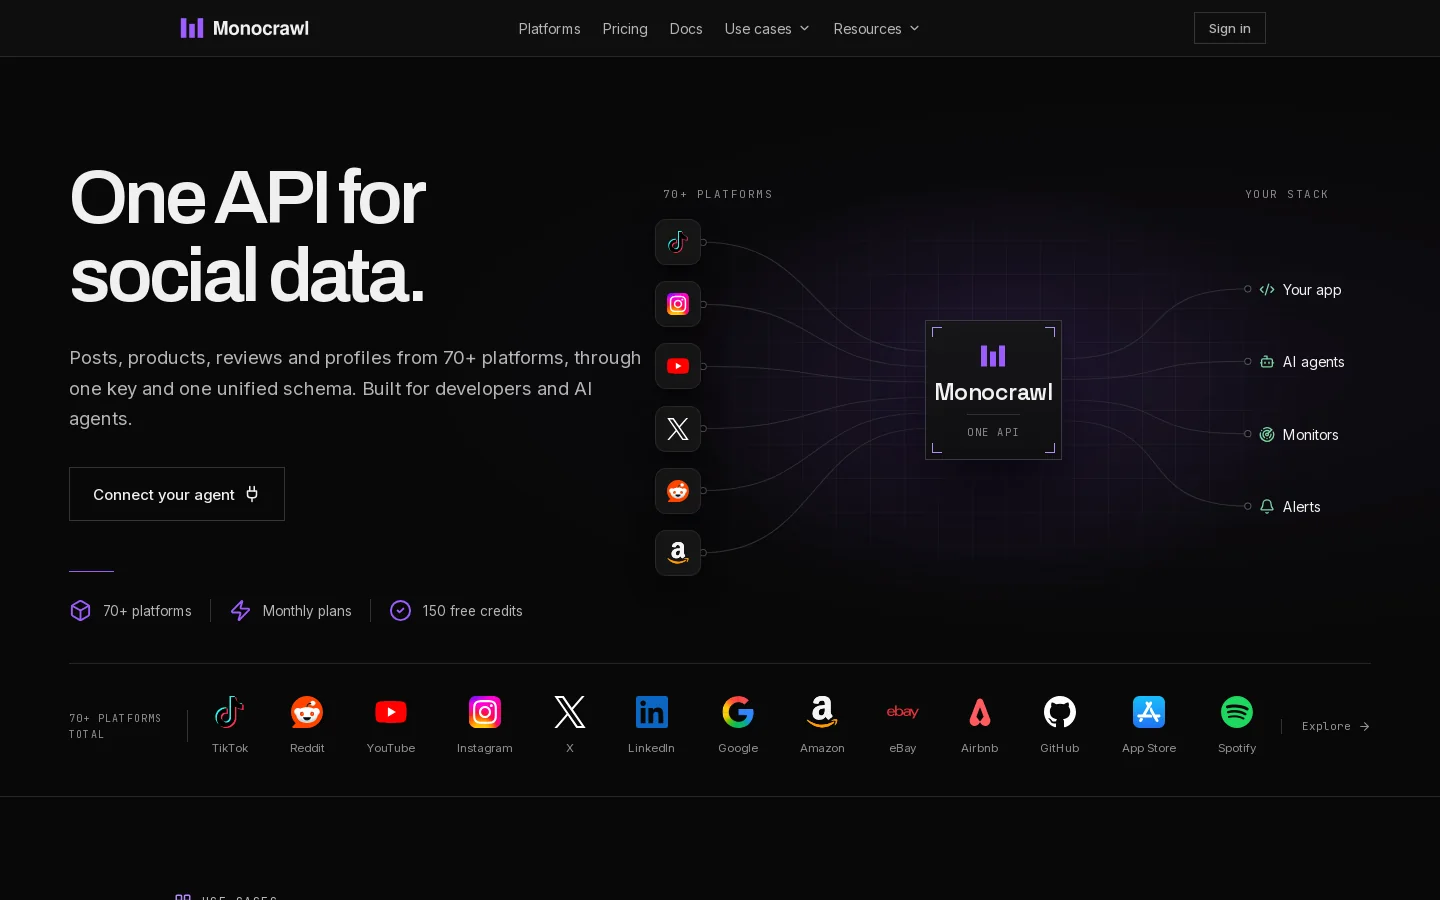Image resolution: width=1440 pixels, height=900 pixels.
Task: Open the Docs link
Action: (x=686, y=29)
